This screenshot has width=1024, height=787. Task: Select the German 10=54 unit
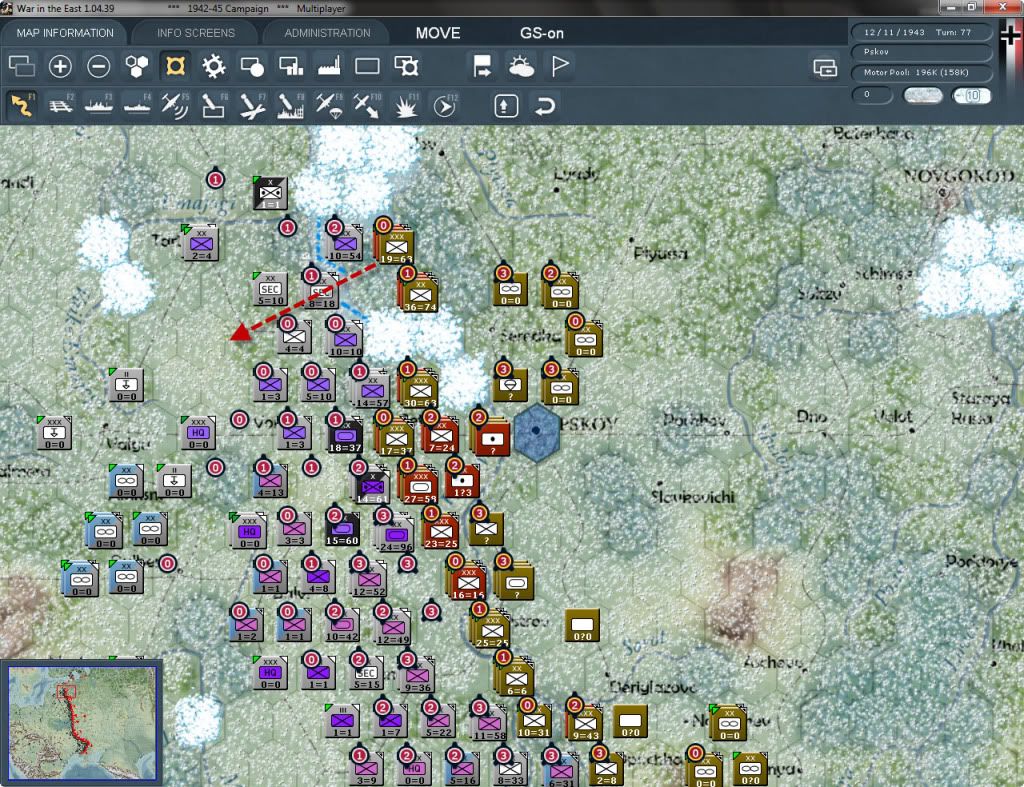click(x=345, y=245)
